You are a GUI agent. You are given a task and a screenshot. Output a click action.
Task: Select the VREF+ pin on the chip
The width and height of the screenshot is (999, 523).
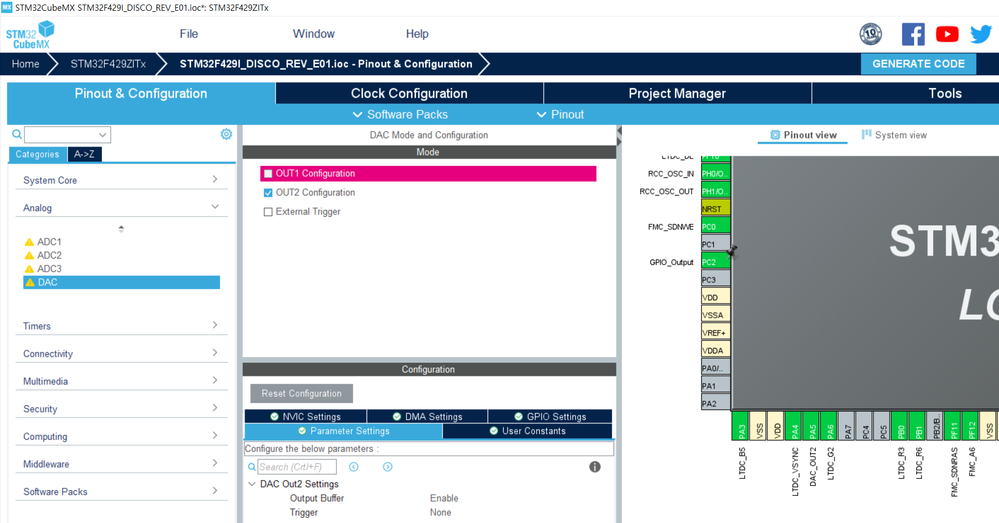pyautogui.click(x=715, y=333)
